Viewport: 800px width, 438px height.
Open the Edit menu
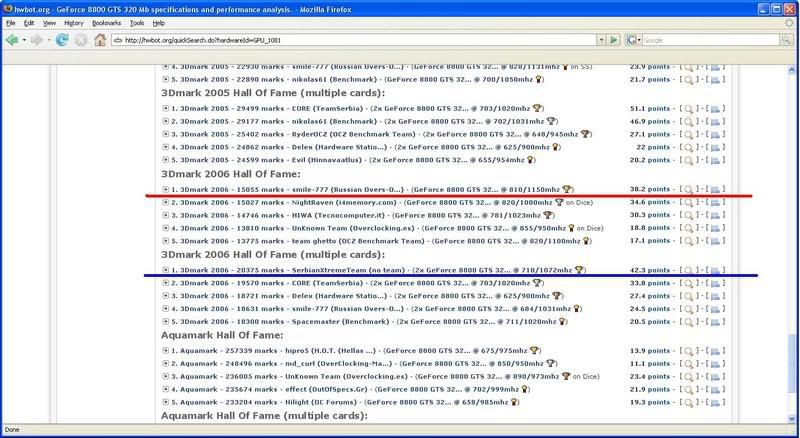tap(29, 23)
